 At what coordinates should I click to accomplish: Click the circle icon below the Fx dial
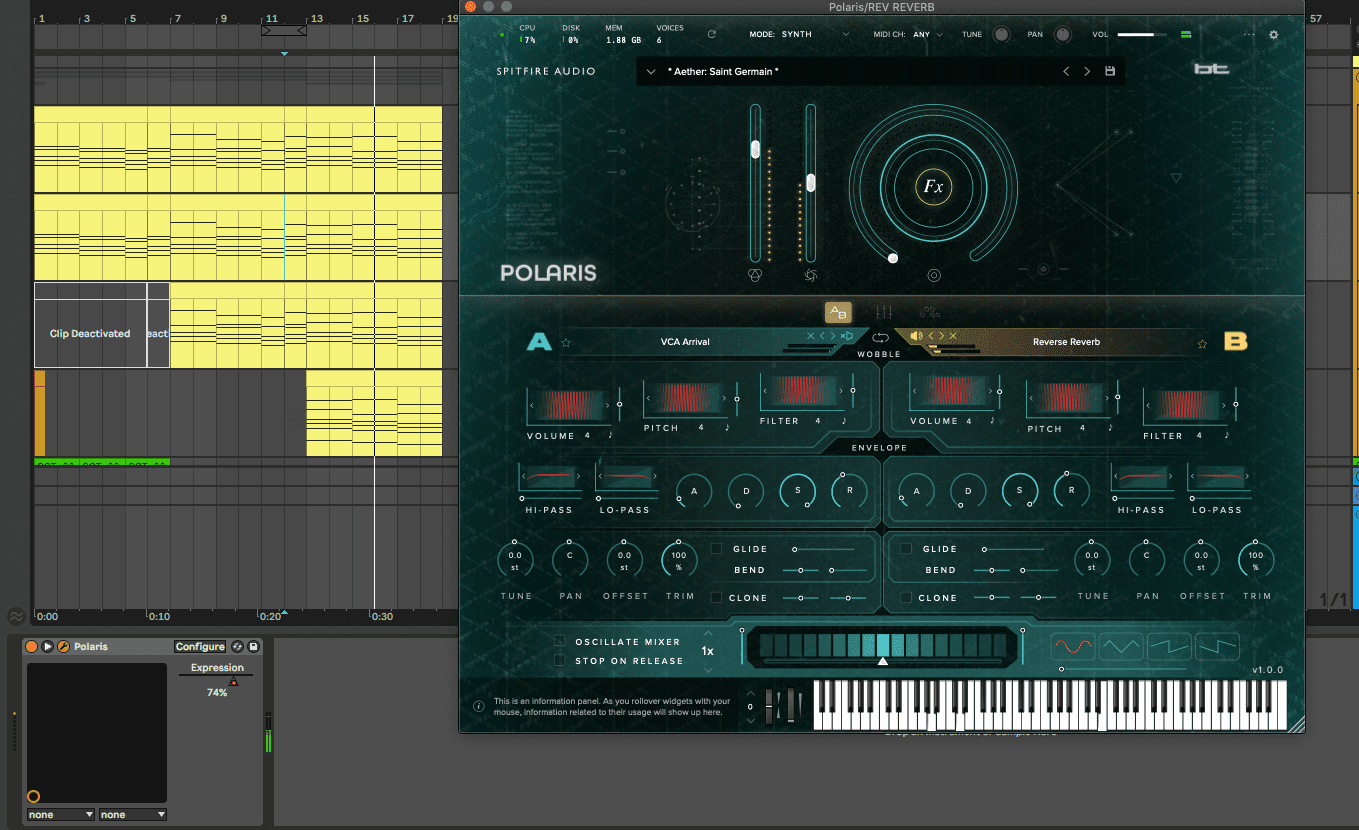coord(934,275)
